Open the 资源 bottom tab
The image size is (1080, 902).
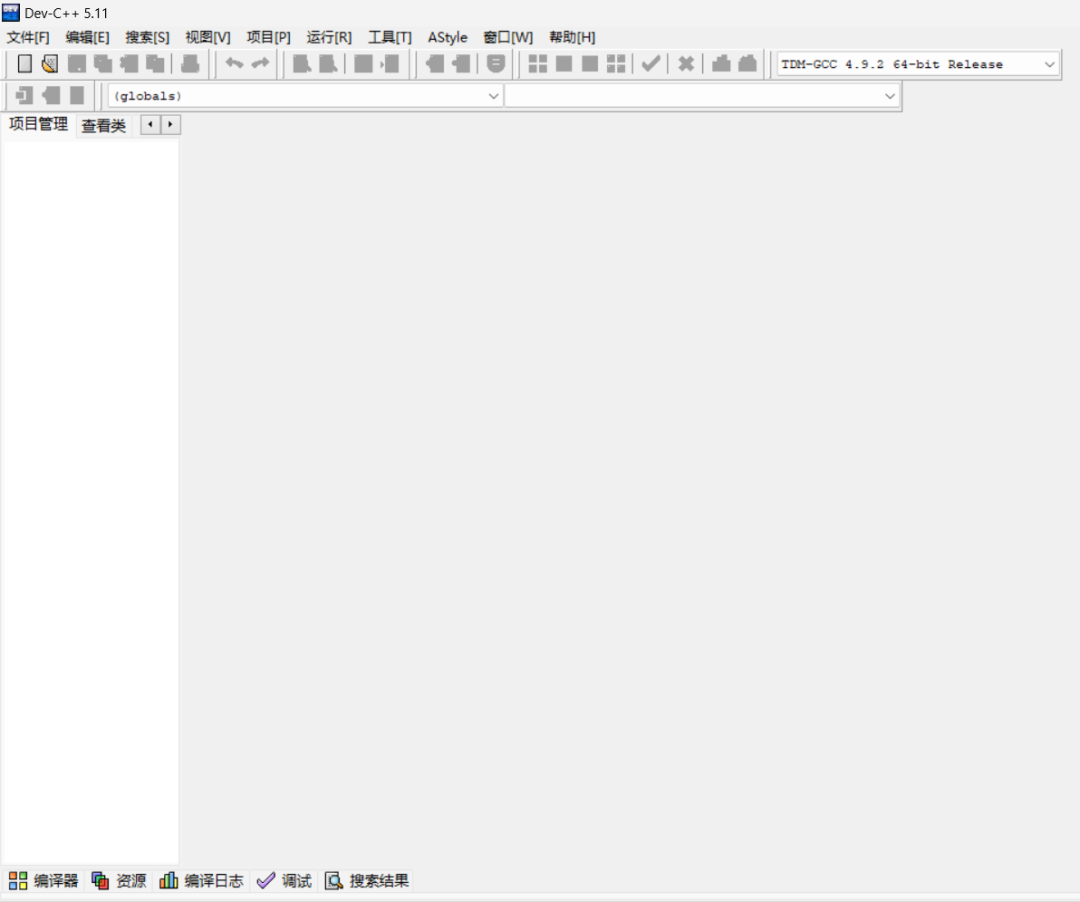tap(119, 881)
